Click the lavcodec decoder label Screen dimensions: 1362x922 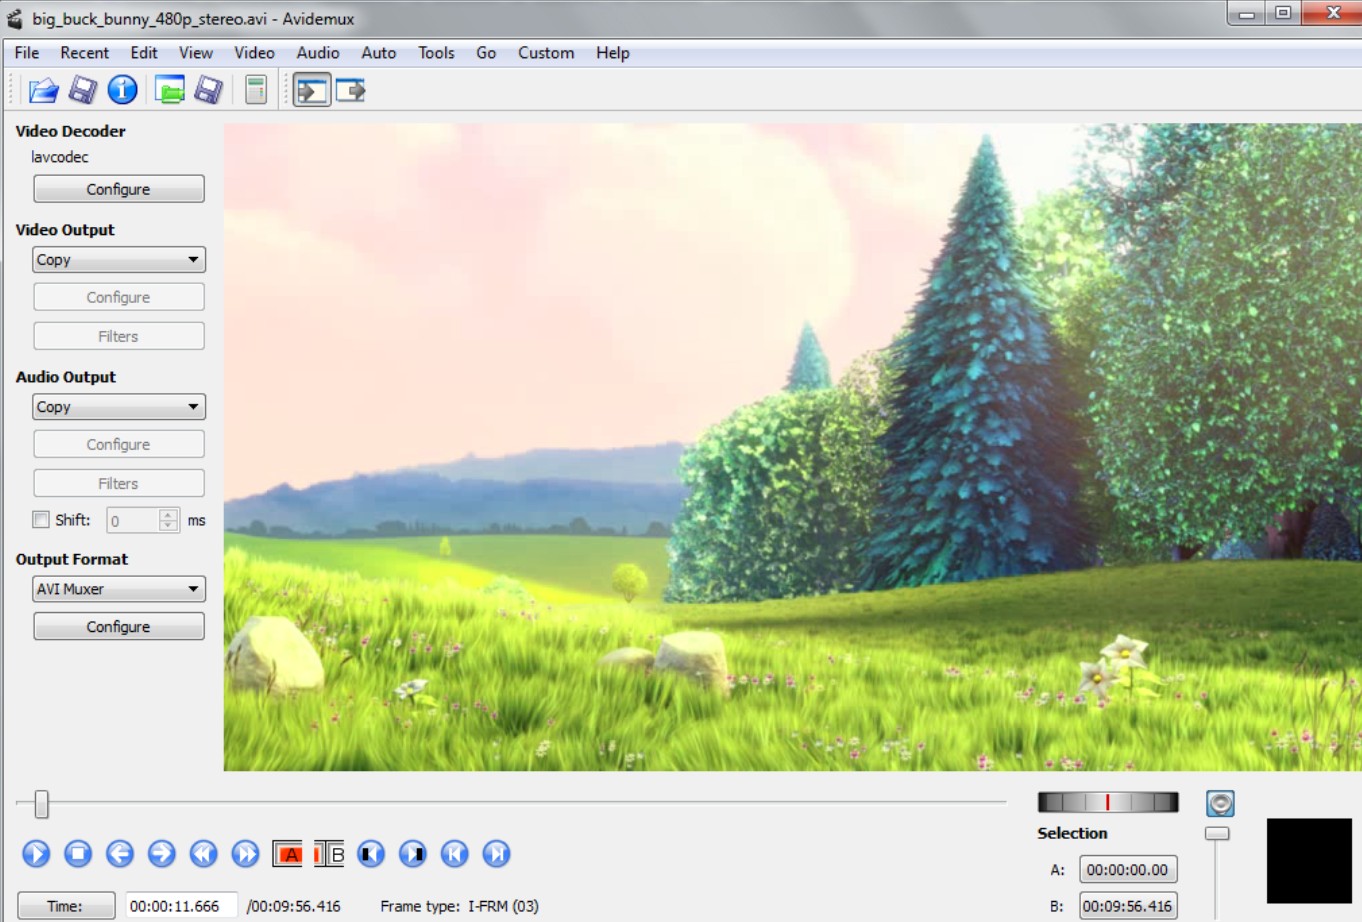[x=60, y=157]
